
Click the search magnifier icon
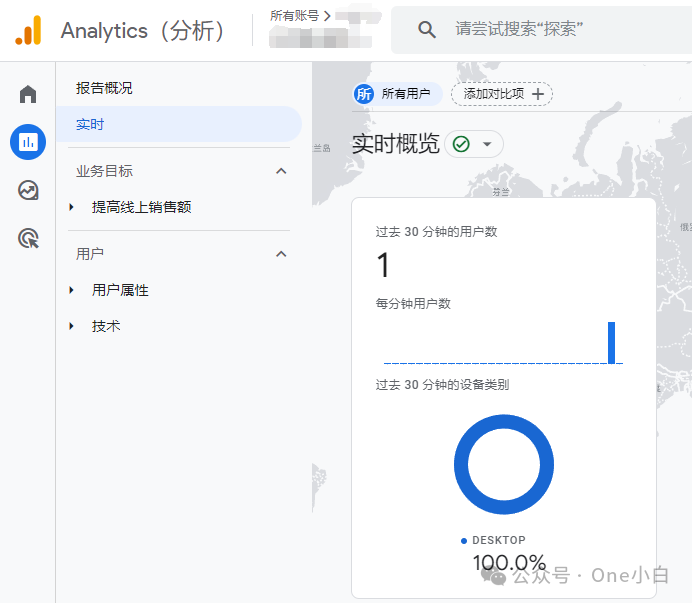tap(426, 30)
